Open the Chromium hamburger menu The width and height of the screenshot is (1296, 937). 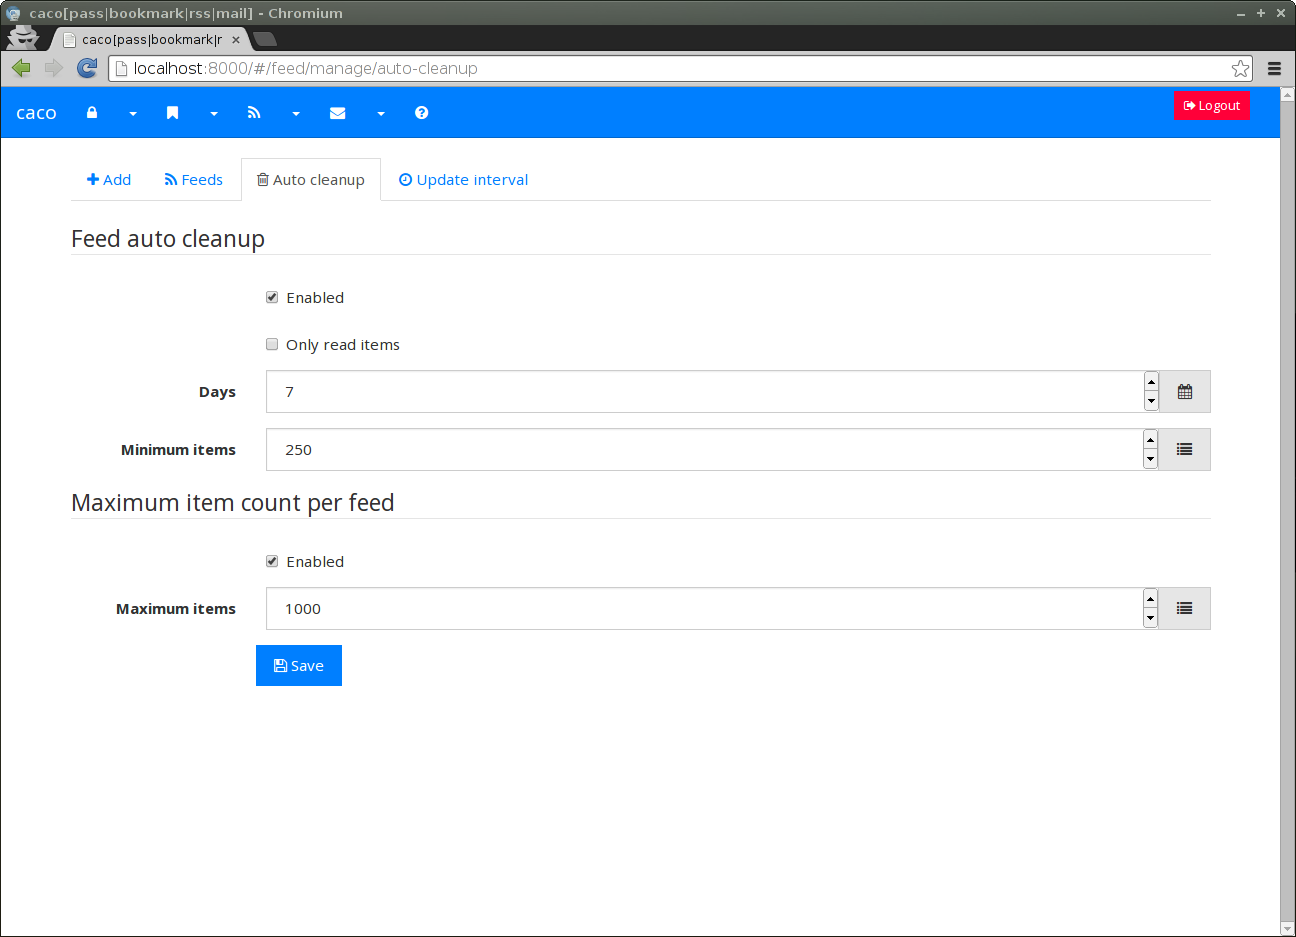click(x=1274, y=69)
